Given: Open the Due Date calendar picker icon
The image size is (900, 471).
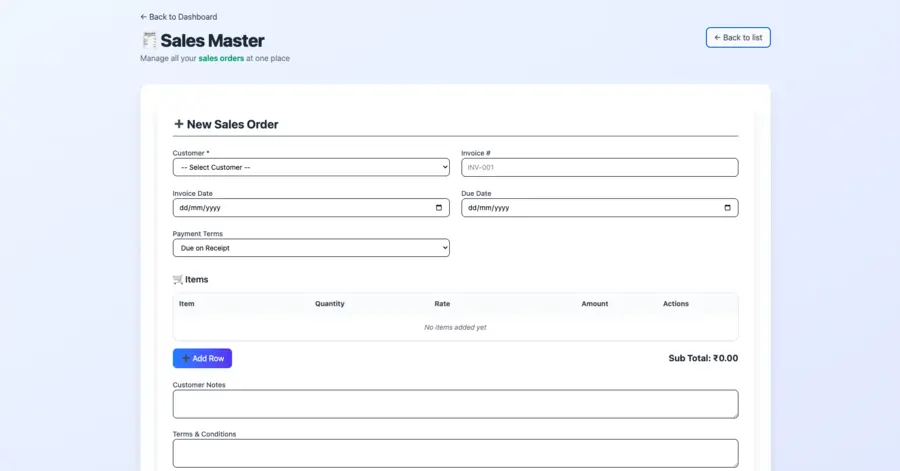Looking at the screenshot, I should coord(727,208).
